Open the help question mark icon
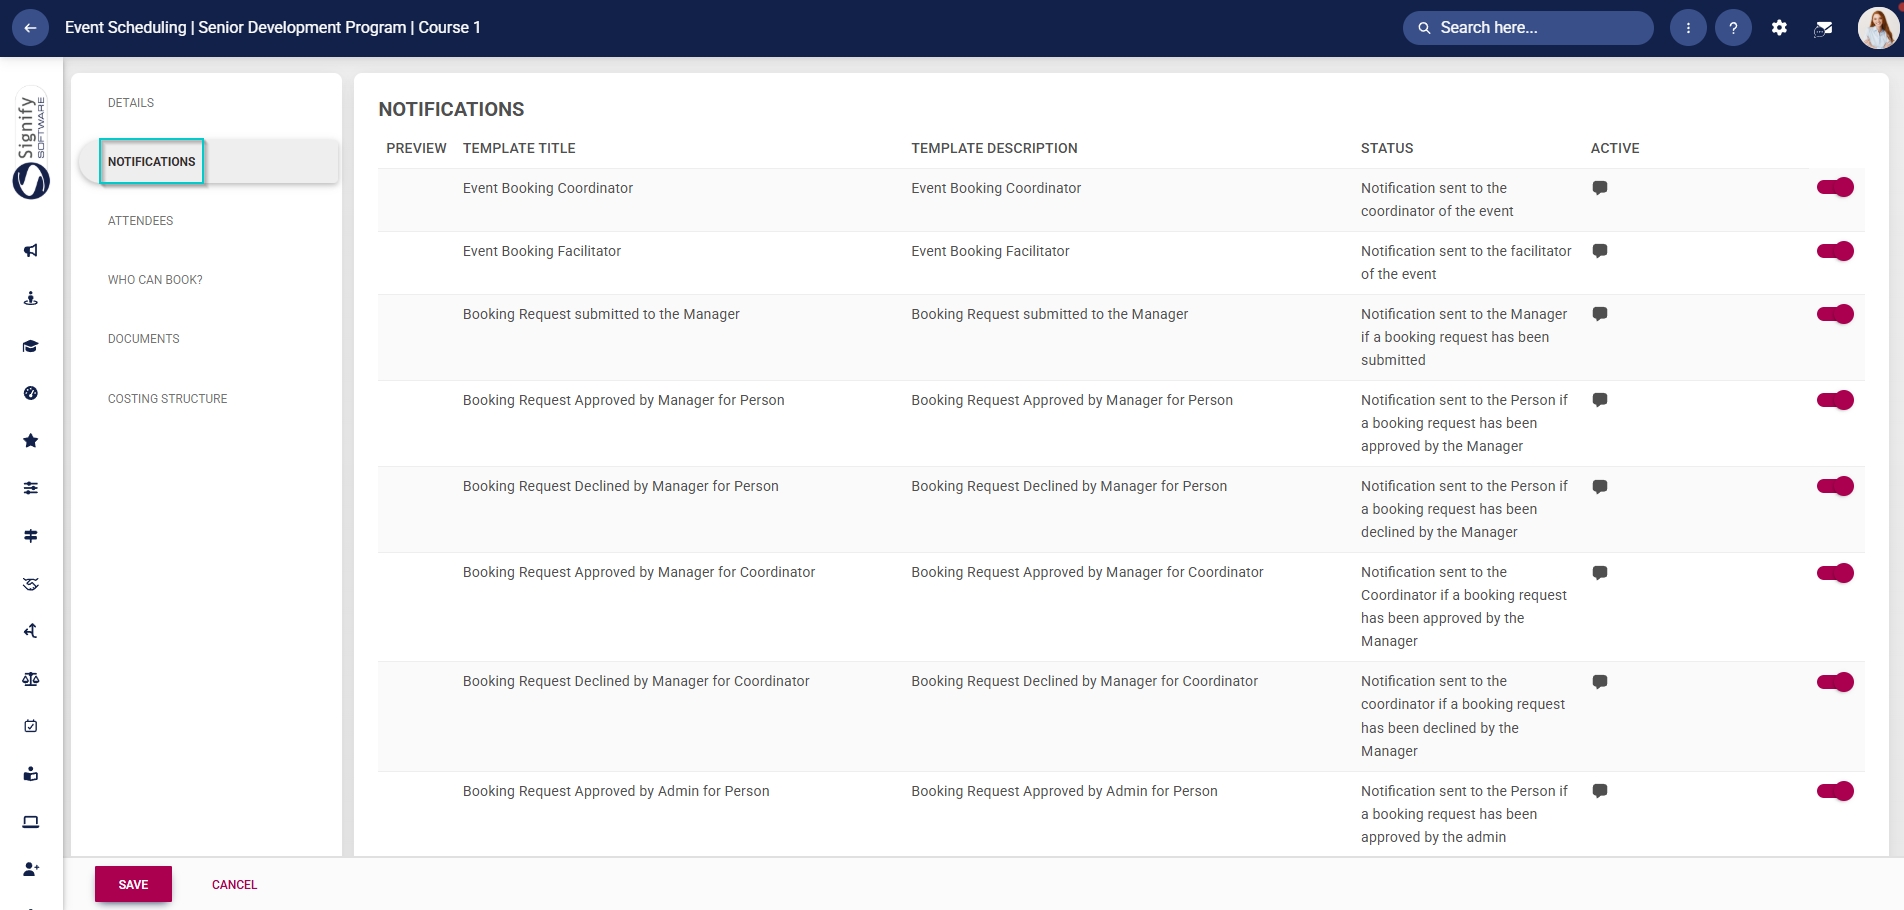 click(x=1733, y=28)
